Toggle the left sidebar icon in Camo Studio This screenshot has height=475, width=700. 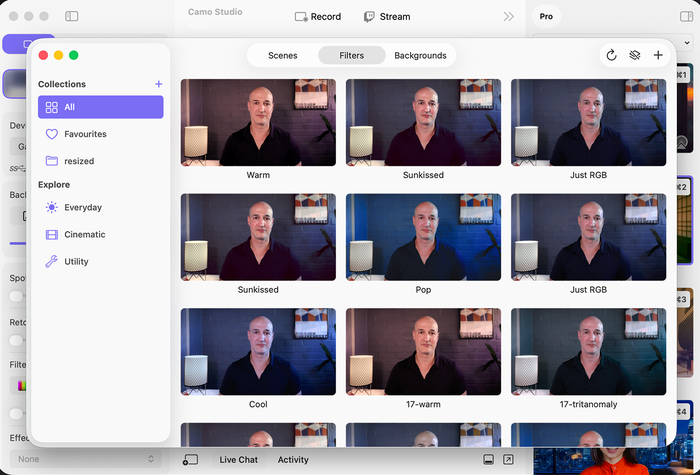(71, 16)
